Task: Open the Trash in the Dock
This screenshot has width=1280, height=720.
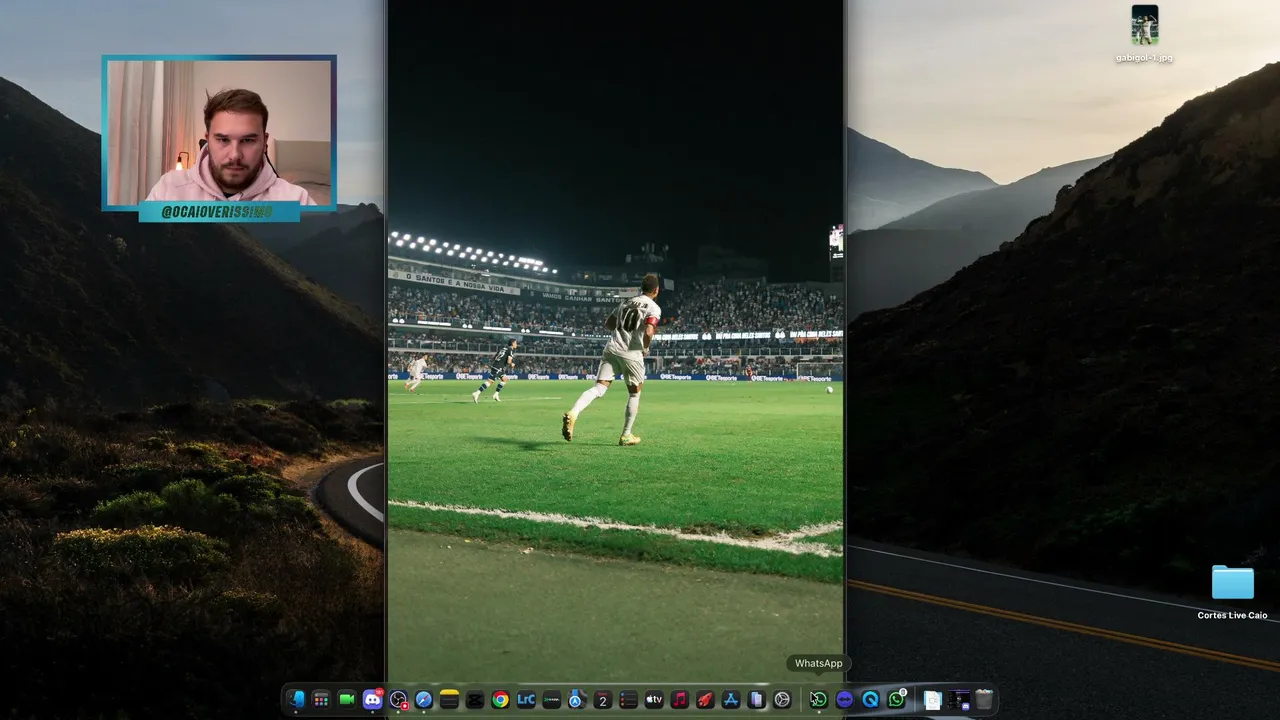Action: [984, 700]
